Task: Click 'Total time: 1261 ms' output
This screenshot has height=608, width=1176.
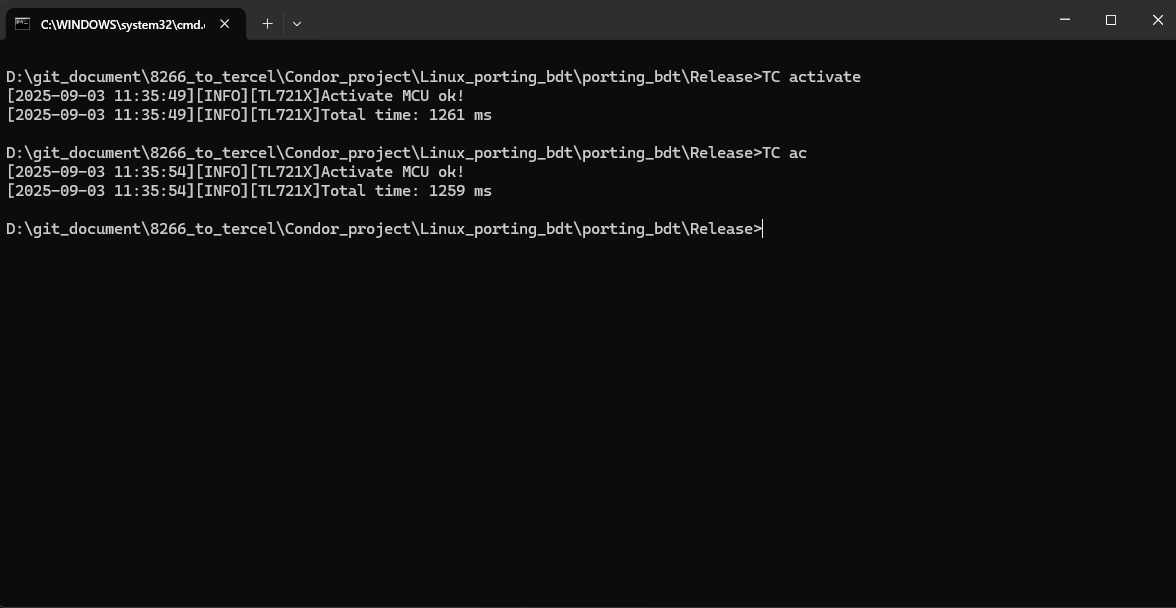Action: click(406, 115)
